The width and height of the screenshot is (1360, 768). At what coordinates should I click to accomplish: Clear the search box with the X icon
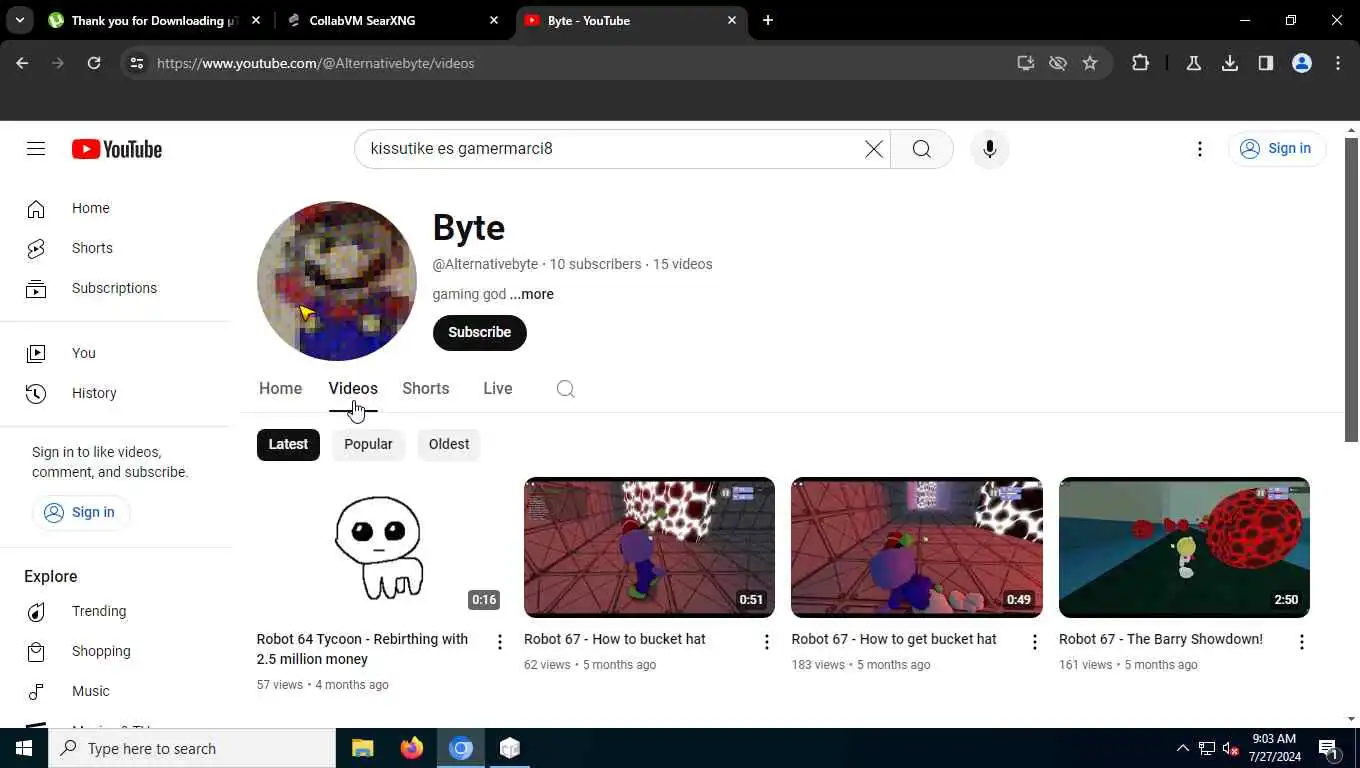tap(874, 149)
